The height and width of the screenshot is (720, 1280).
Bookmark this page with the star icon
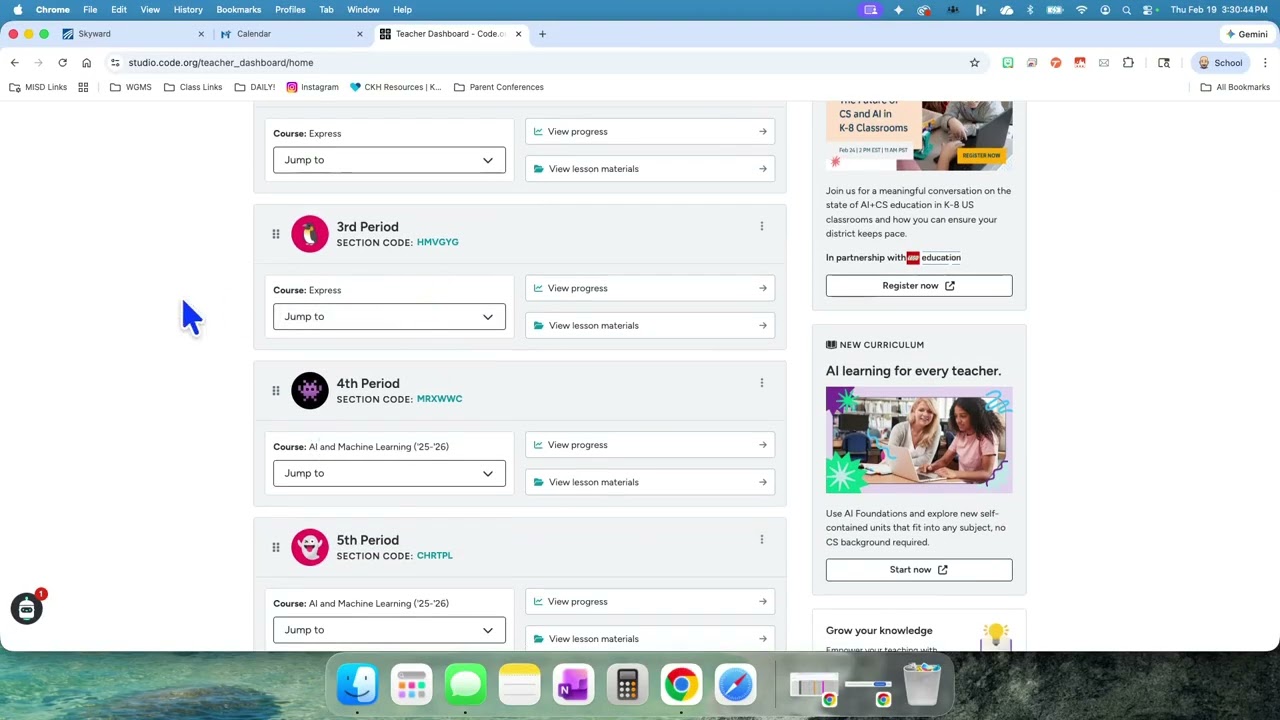[974, 63]
